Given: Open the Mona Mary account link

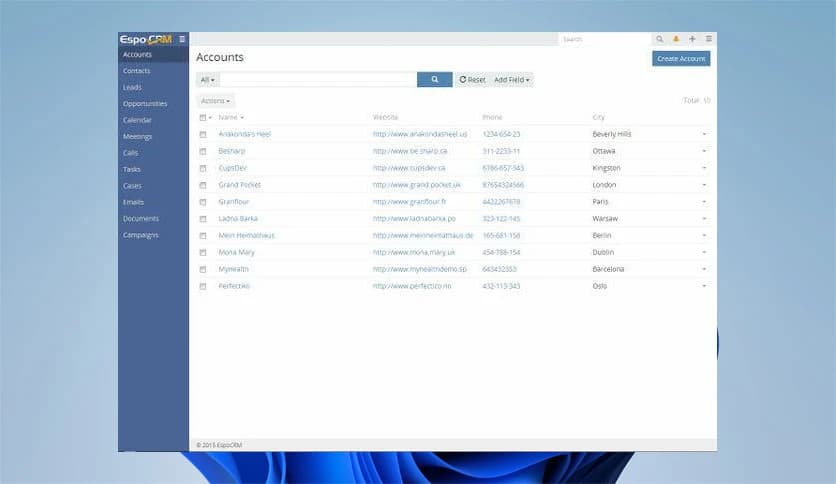Looking at the screenshot, I should click(x=236, y=252).
